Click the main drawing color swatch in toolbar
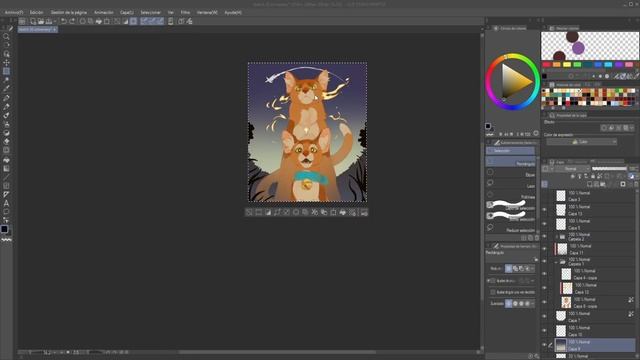Image resolution: width=640 pixels, height=360 pixels. point(4,229)
